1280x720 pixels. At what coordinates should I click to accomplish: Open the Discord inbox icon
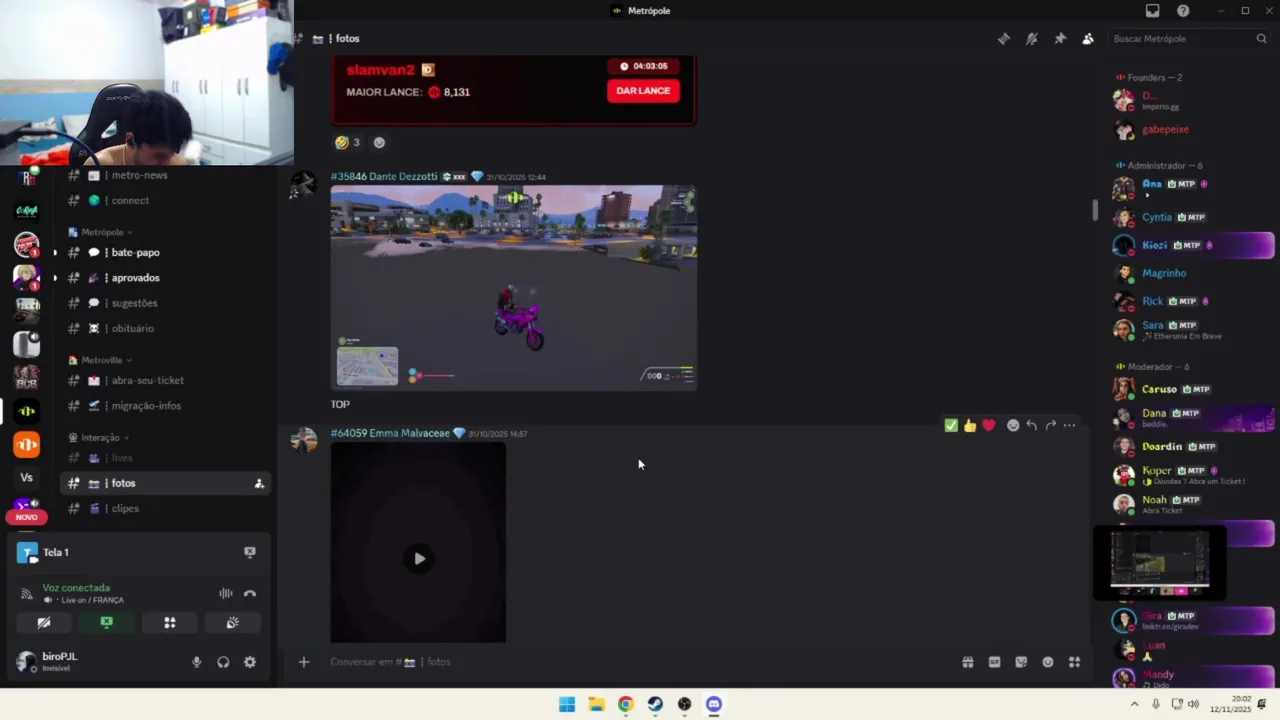[x=1152, y=11]
